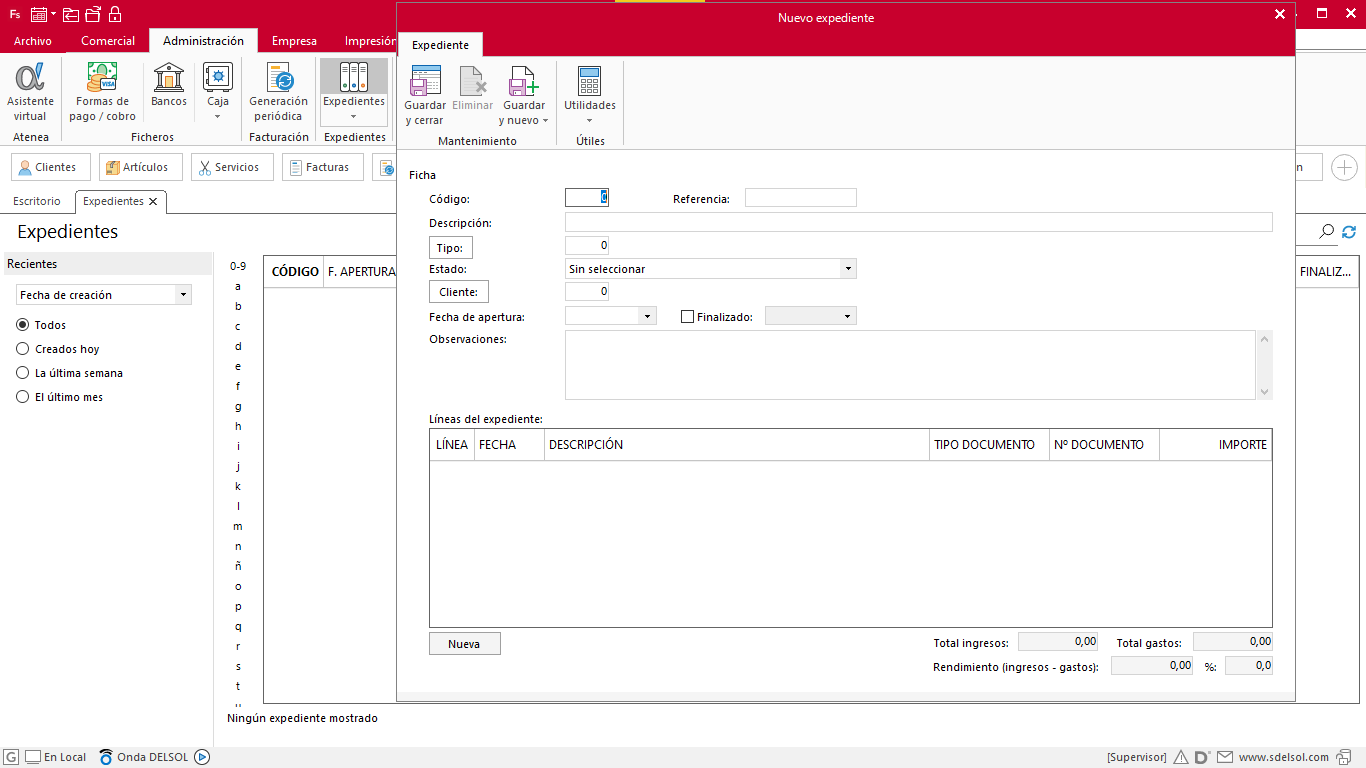Click into the Descripción input field
Image resolution: width=1366 pixels, height=768 pixels.
click(918, 222)
